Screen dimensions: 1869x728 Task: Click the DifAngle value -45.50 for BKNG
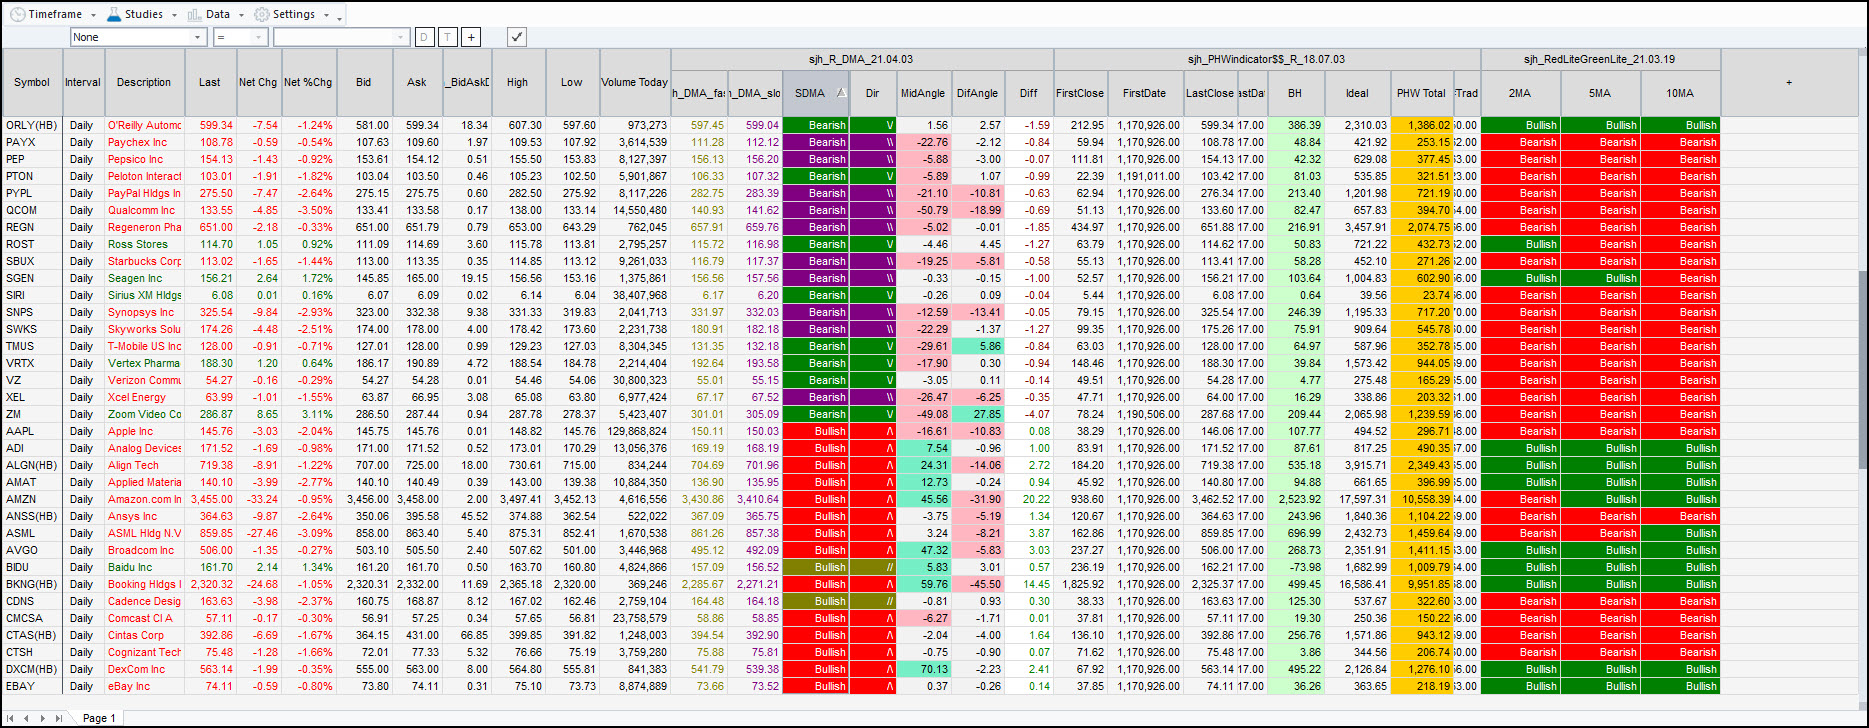[977, 584]
